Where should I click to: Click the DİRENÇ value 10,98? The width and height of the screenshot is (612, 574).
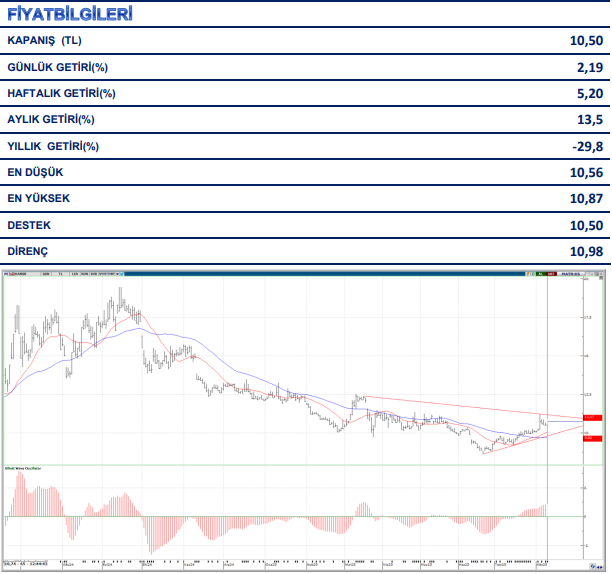pos(586,251)
